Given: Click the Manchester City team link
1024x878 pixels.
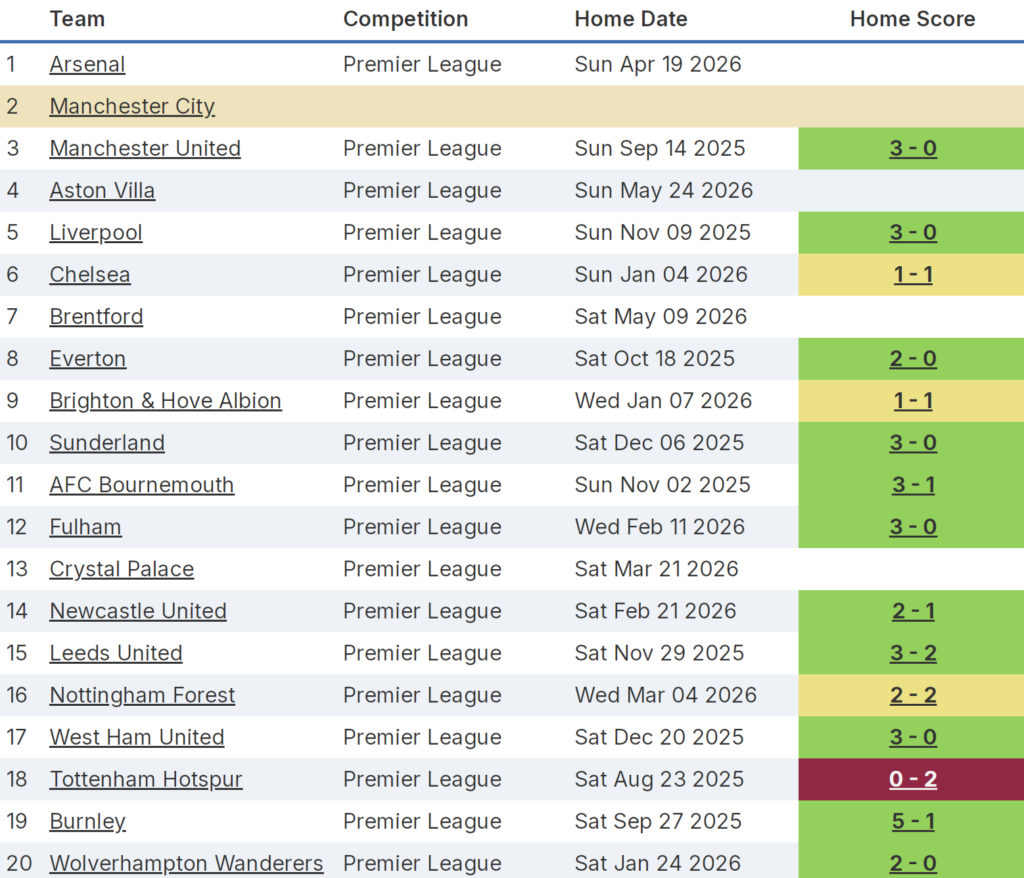Looking at the screenshot, I should [132, 107].
